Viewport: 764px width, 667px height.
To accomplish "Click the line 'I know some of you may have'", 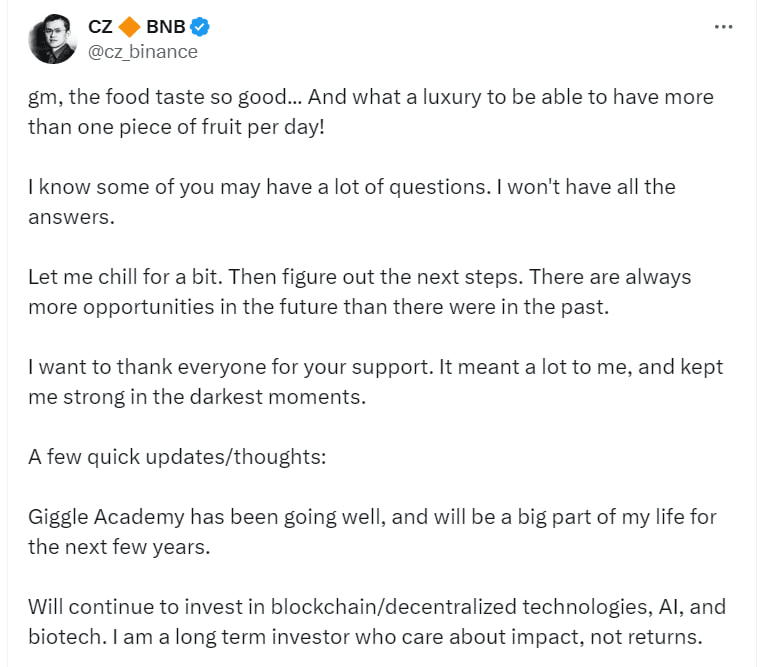I will point(352,187).
